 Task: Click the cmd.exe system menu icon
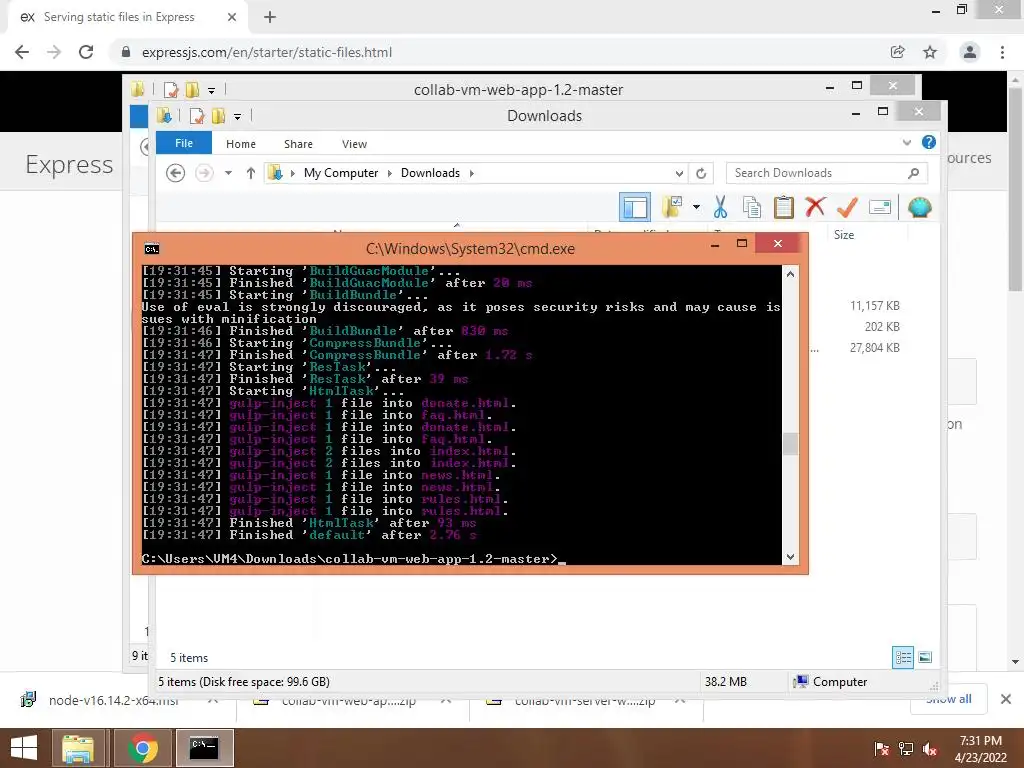pos(152,249)
